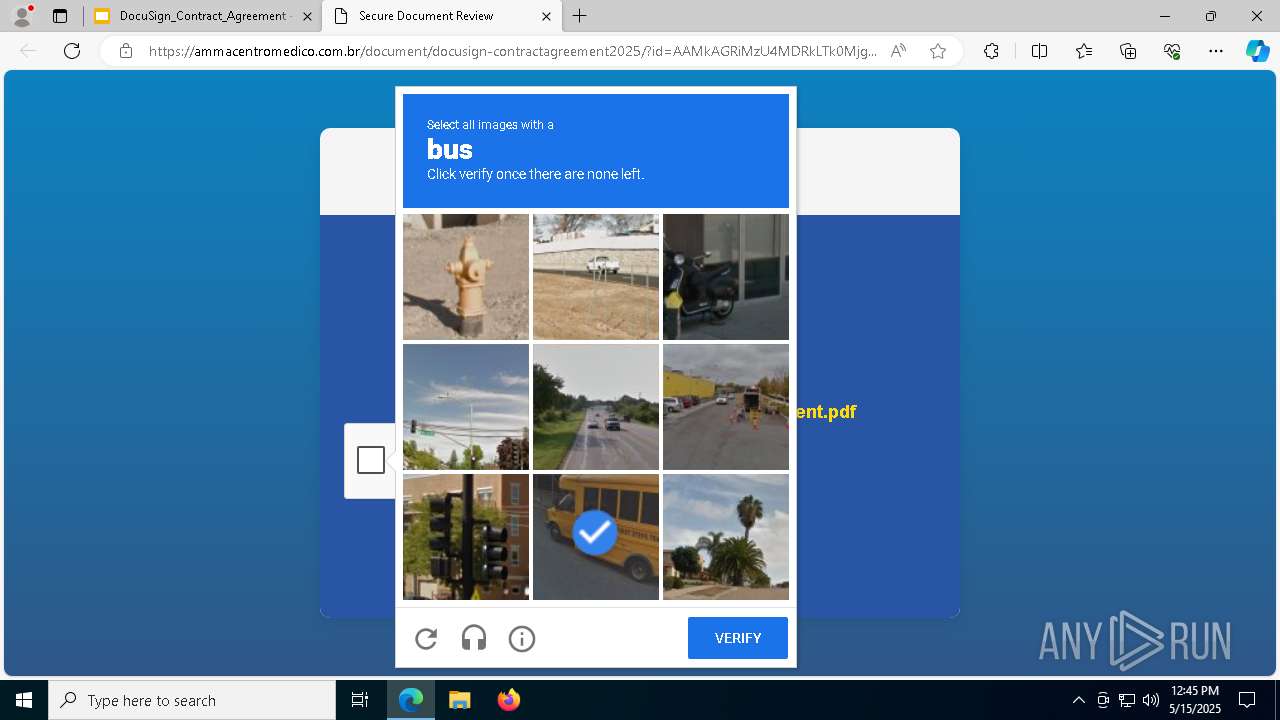Select the parked black scooter image tile
1280x720 pixels.
point(726,277)
